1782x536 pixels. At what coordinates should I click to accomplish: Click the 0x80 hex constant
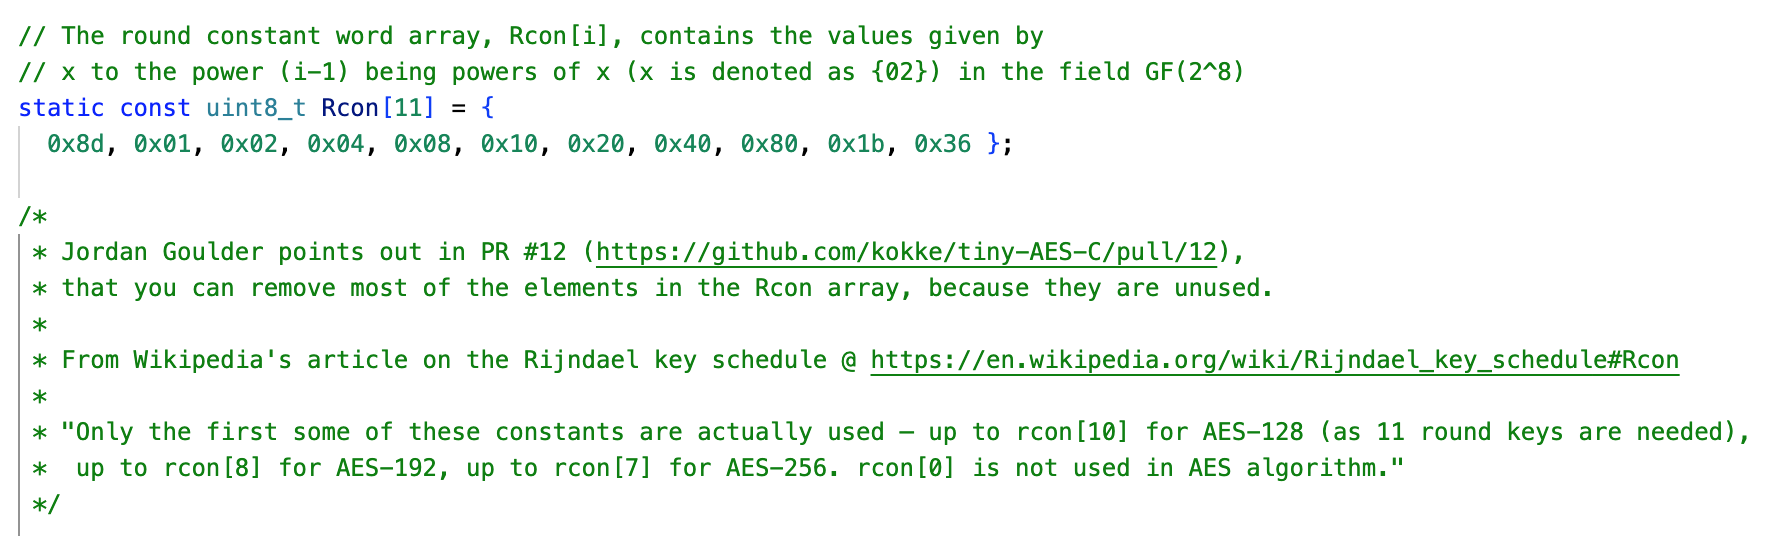tap(768, 144)
